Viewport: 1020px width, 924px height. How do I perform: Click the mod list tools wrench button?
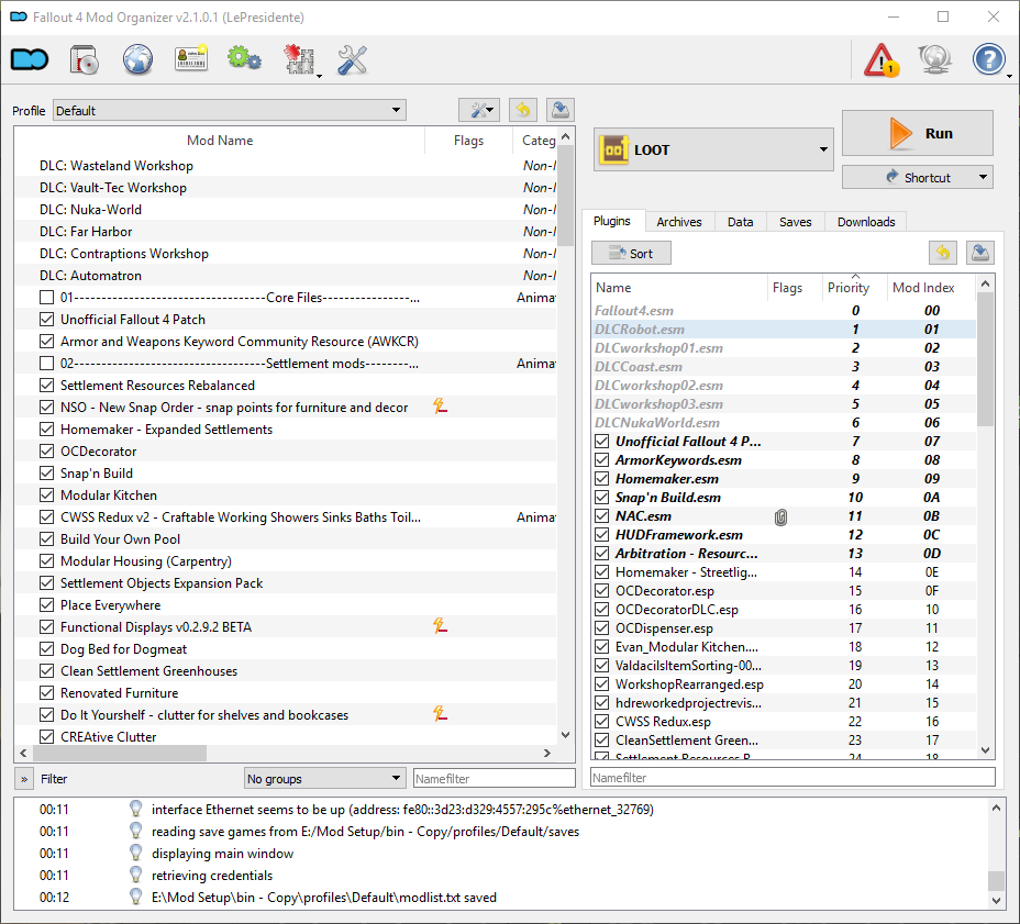tap(479, 110)
